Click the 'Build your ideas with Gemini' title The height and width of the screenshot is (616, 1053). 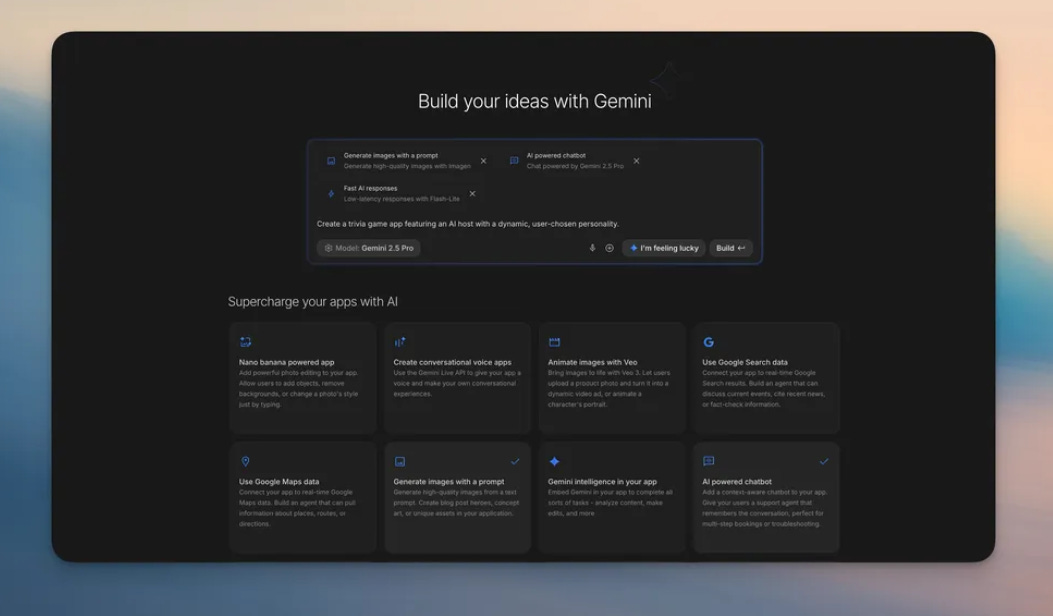click(x=535, y=101)
